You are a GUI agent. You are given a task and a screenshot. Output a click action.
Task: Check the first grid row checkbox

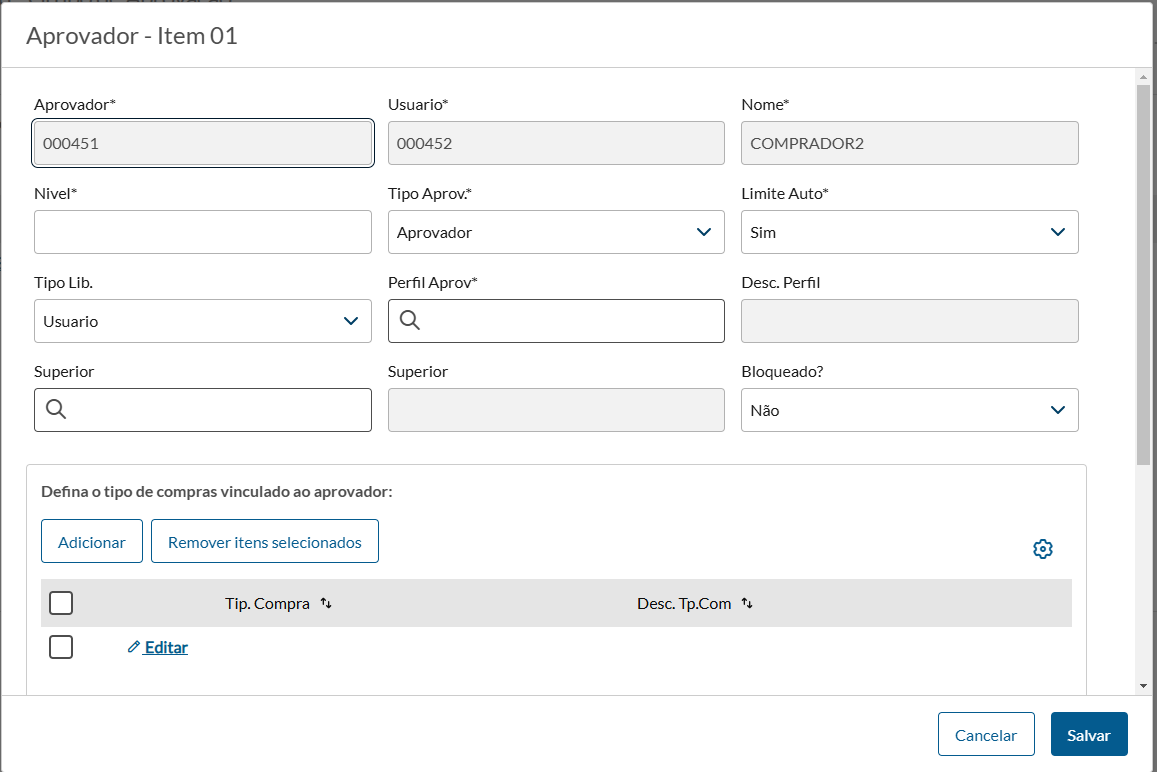[61, 647]
